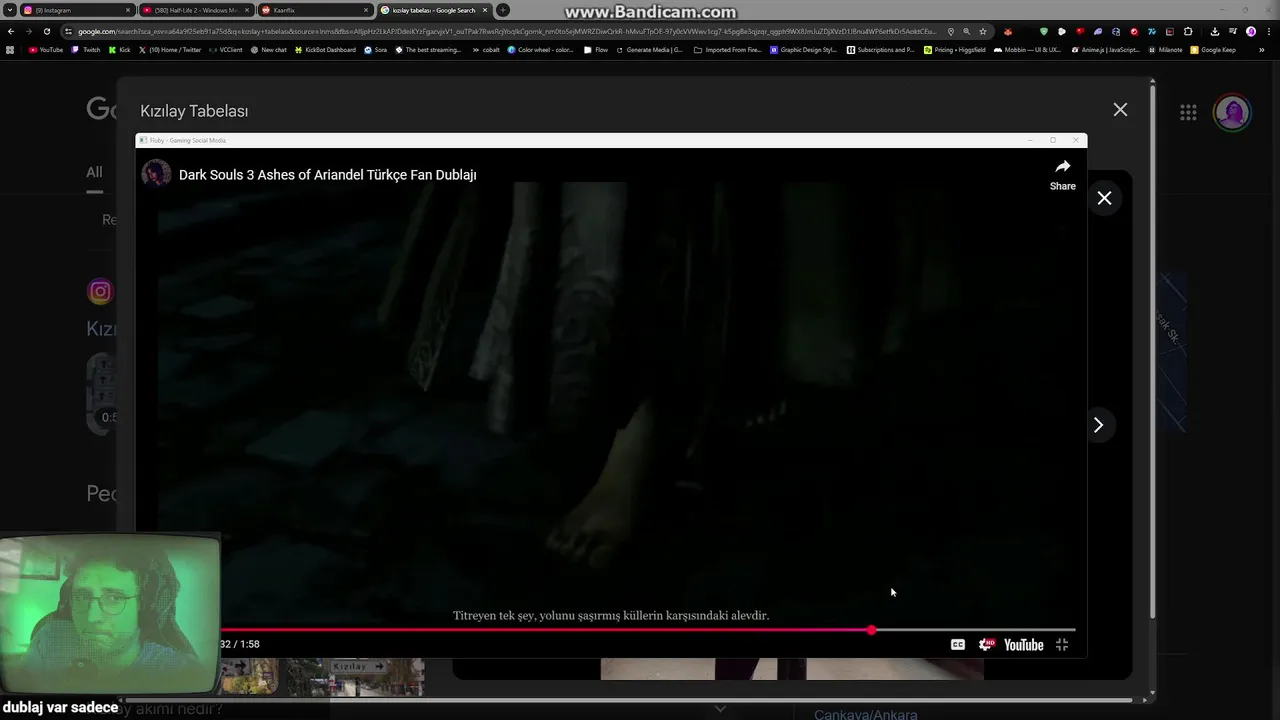This screenshot has width=1280, height=720.
Task: Open the Generate Media bookmark
Action: tap(650, 50)
